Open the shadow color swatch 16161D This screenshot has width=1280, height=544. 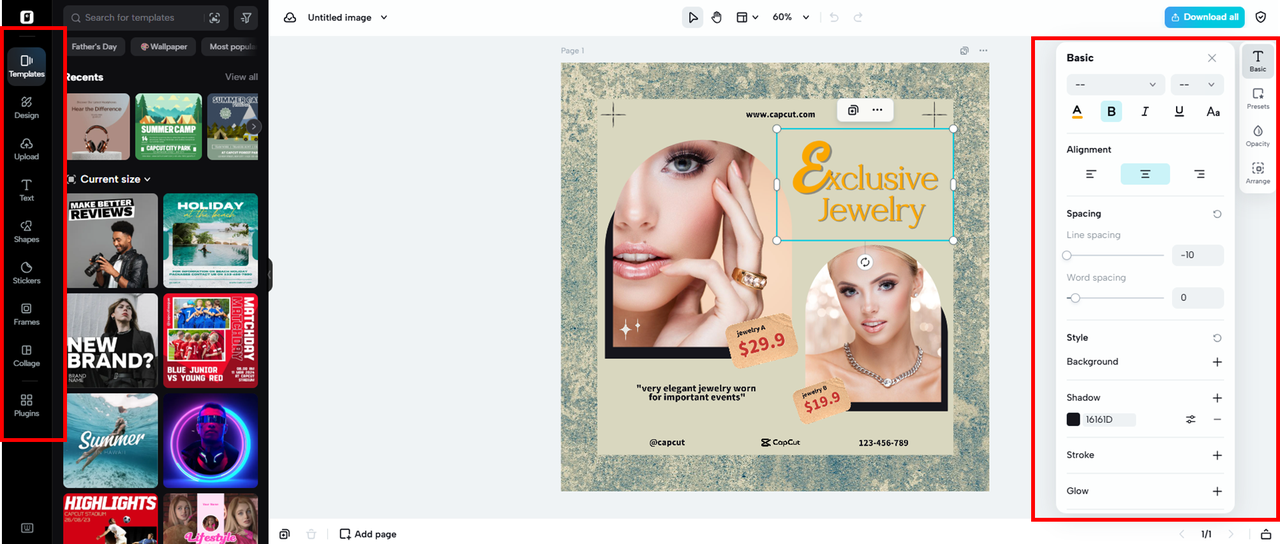[1073, 420]
